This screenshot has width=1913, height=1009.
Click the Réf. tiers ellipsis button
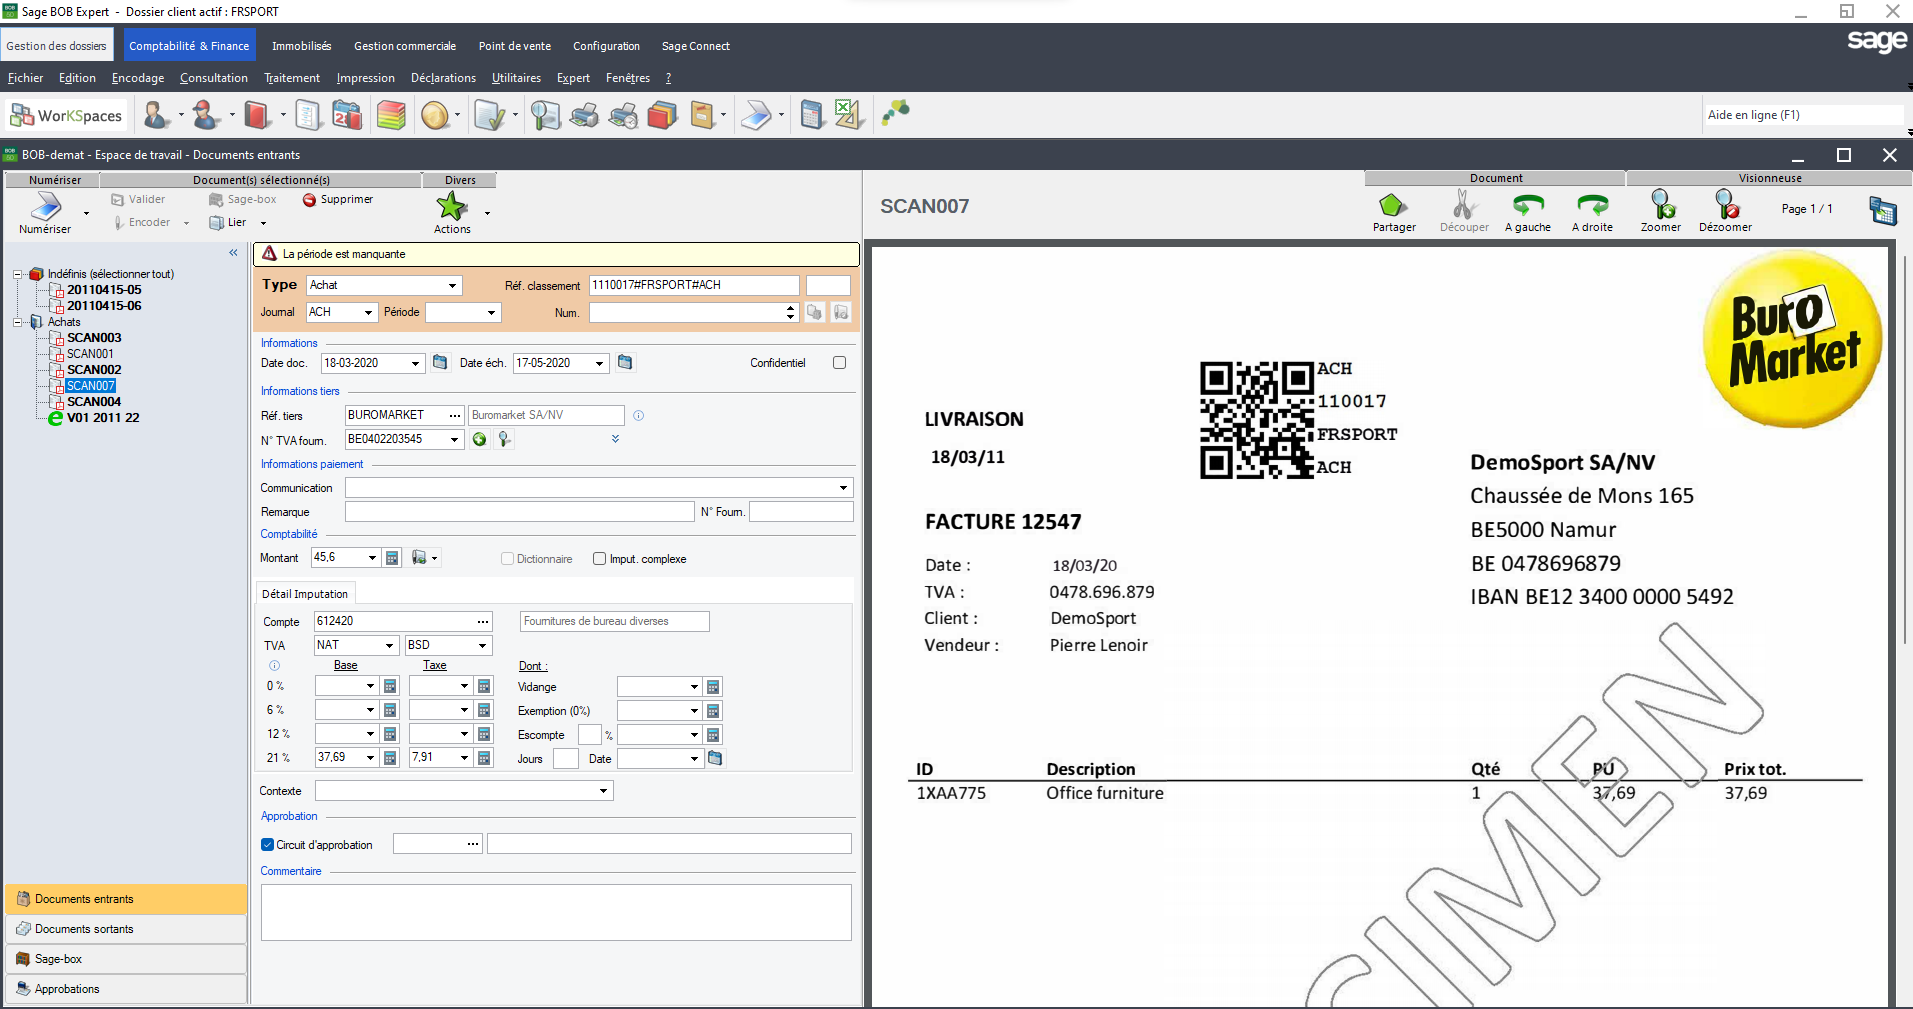(455, 415)
